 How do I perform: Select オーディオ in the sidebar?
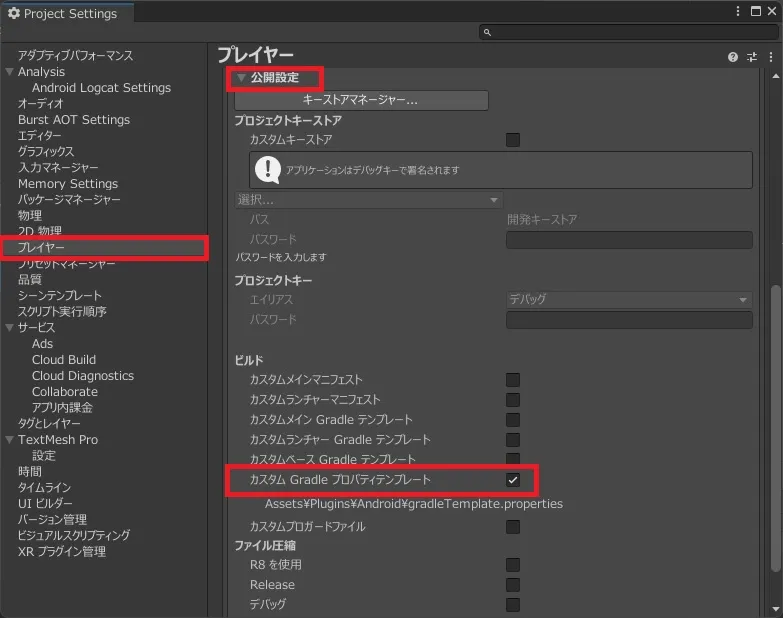tap(41, 104)
